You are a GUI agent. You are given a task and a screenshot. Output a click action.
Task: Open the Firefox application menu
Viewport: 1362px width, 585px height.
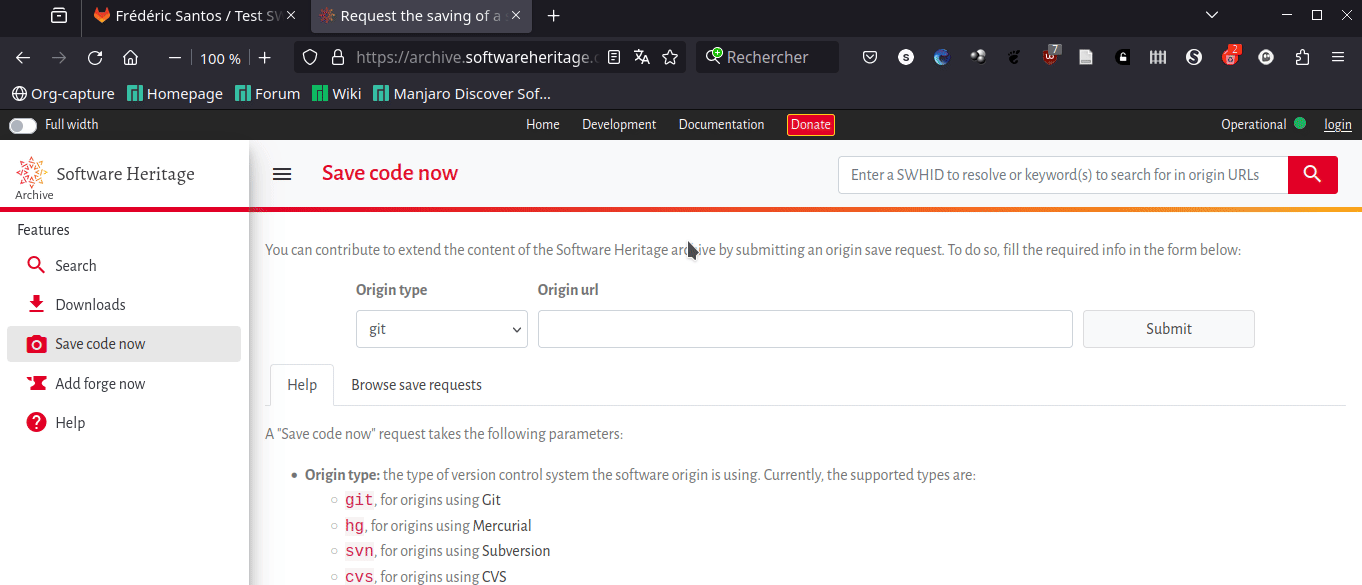[1338, 57]
